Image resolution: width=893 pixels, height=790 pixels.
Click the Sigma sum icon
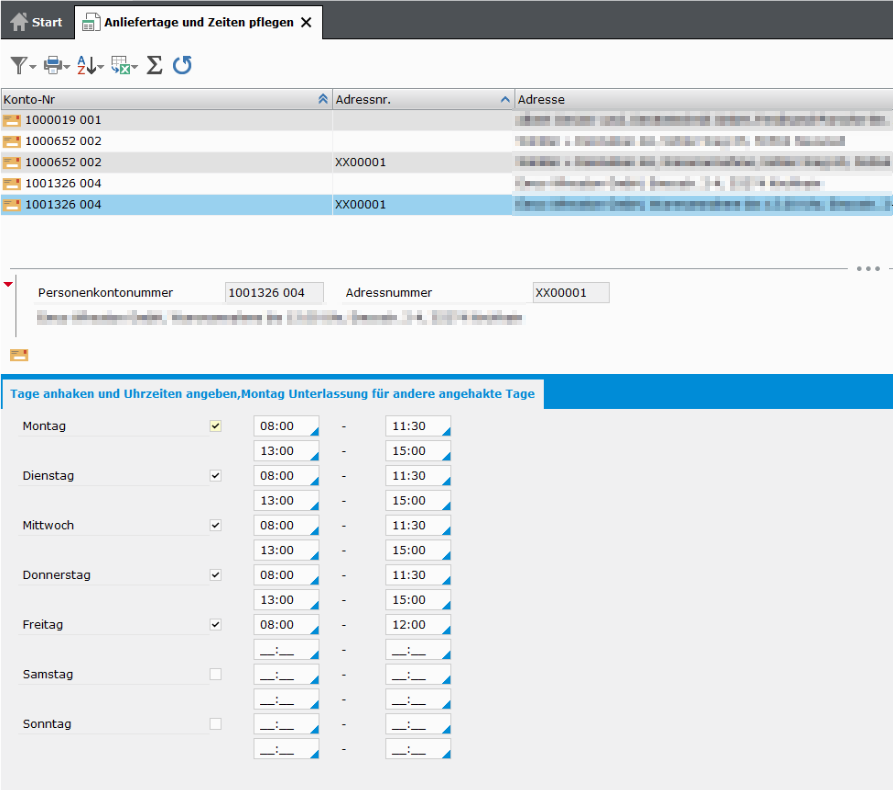(154, 65)
